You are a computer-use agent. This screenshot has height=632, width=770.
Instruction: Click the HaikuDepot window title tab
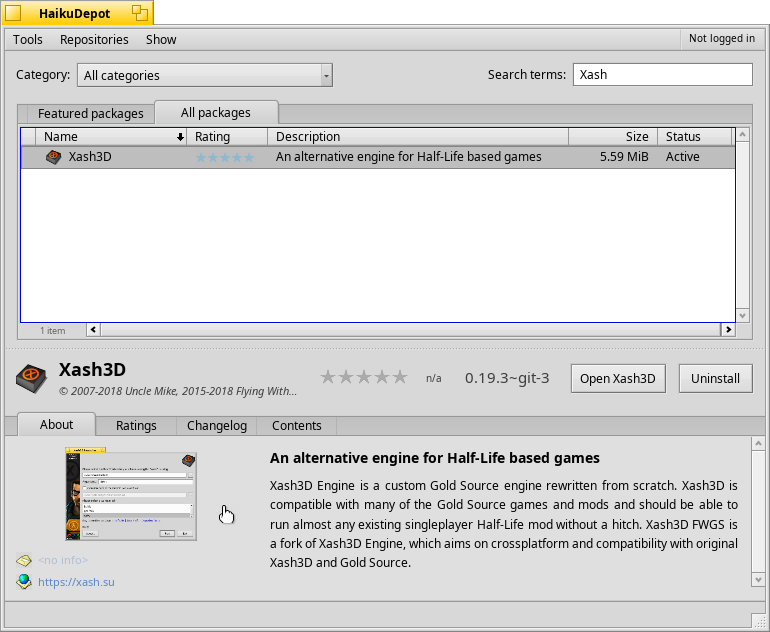pyautogui.click(x=77, y=13)
